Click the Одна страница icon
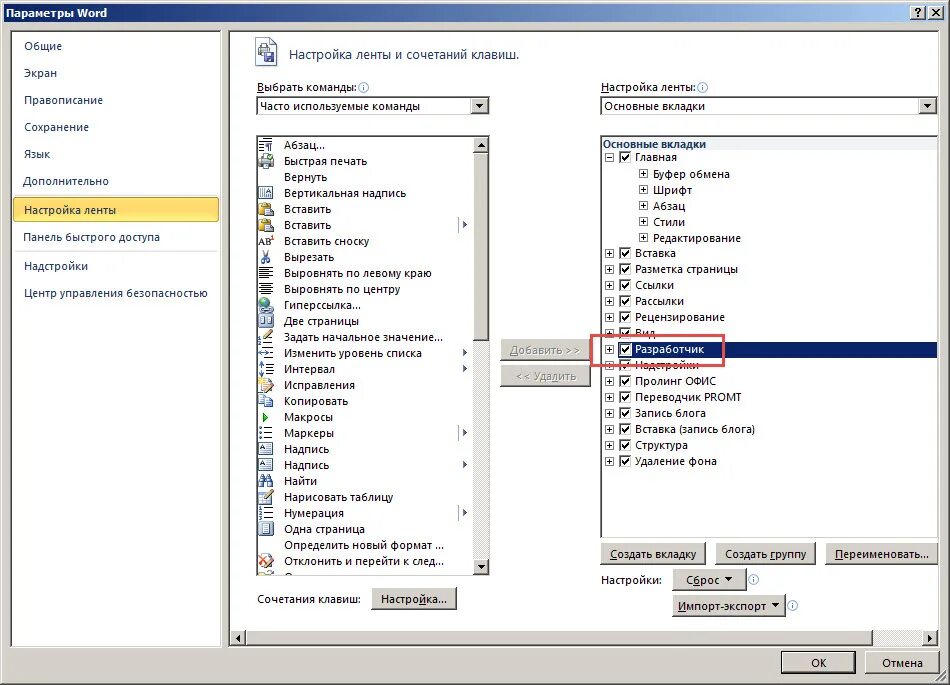950x685 pixels. 265,529
